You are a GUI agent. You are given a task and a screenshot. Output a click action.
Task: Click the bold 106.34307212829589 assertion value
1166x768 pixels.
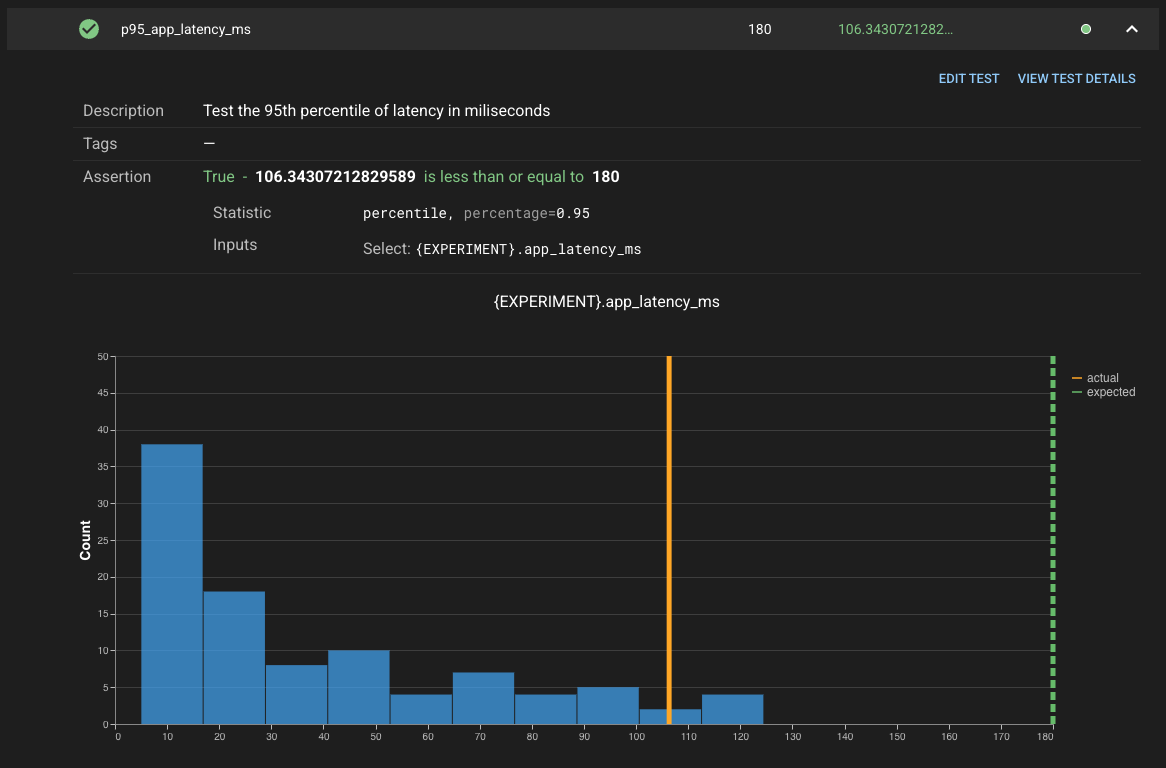[335, 177]
